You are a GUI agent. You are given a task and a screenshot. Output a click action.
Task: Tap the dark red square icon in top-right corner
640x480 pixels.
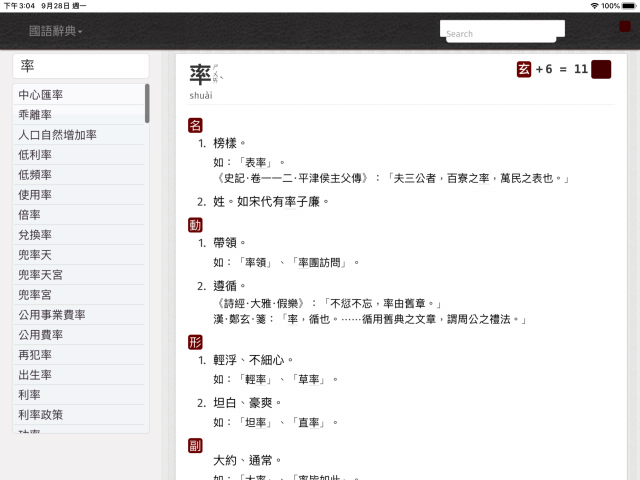pos(624,27)
